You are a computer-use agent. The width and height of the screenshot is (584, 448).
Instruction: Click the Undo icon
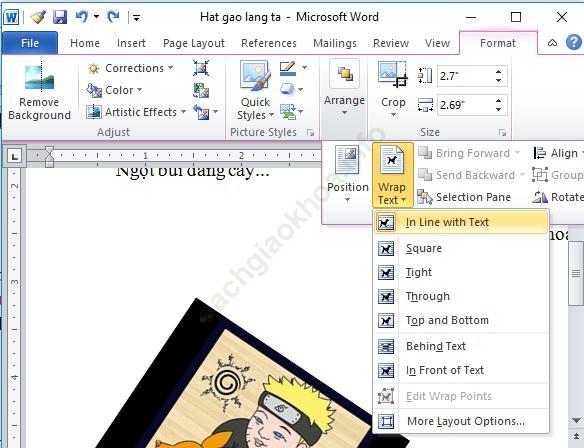point(82,16)
